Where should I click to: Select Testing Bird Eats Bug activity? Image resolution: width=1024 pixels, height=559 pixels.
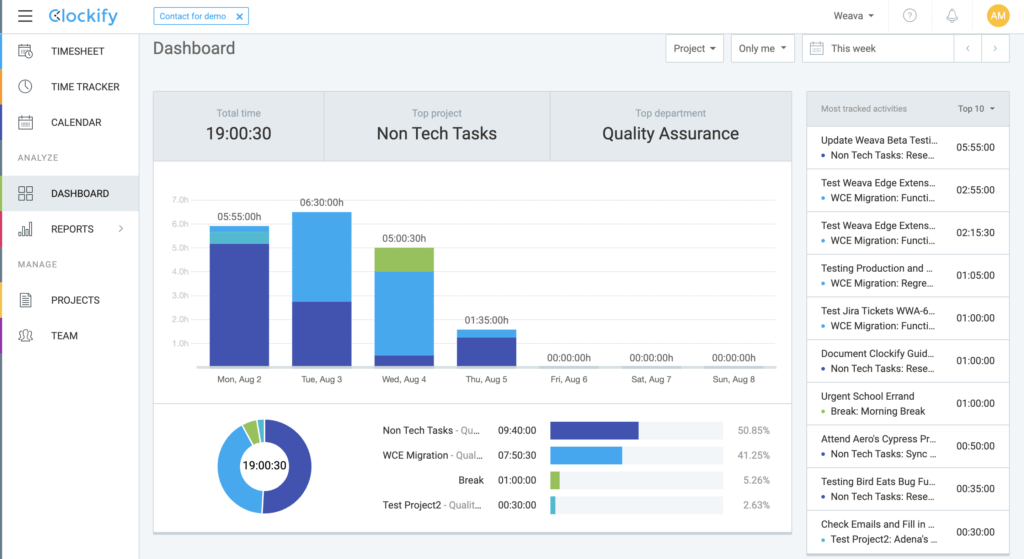point(908,489)
